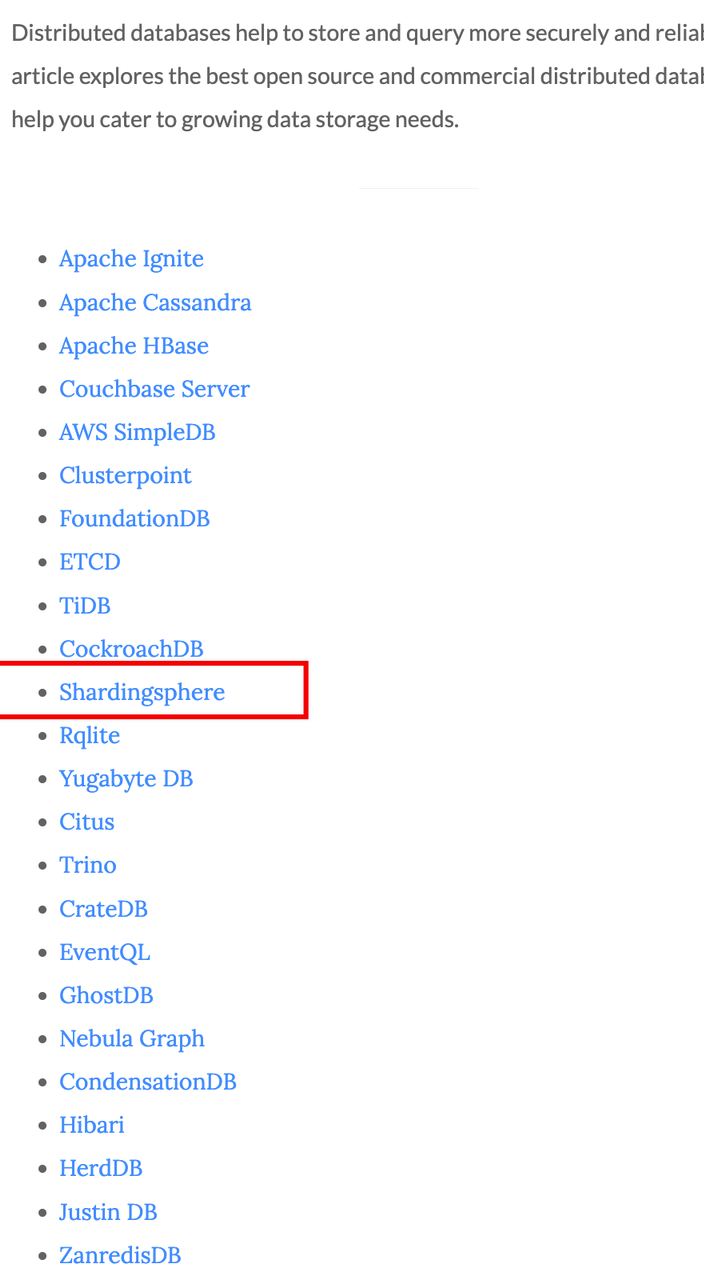Jump to EventQL section
704x1280 pixels.
(104, 952)
